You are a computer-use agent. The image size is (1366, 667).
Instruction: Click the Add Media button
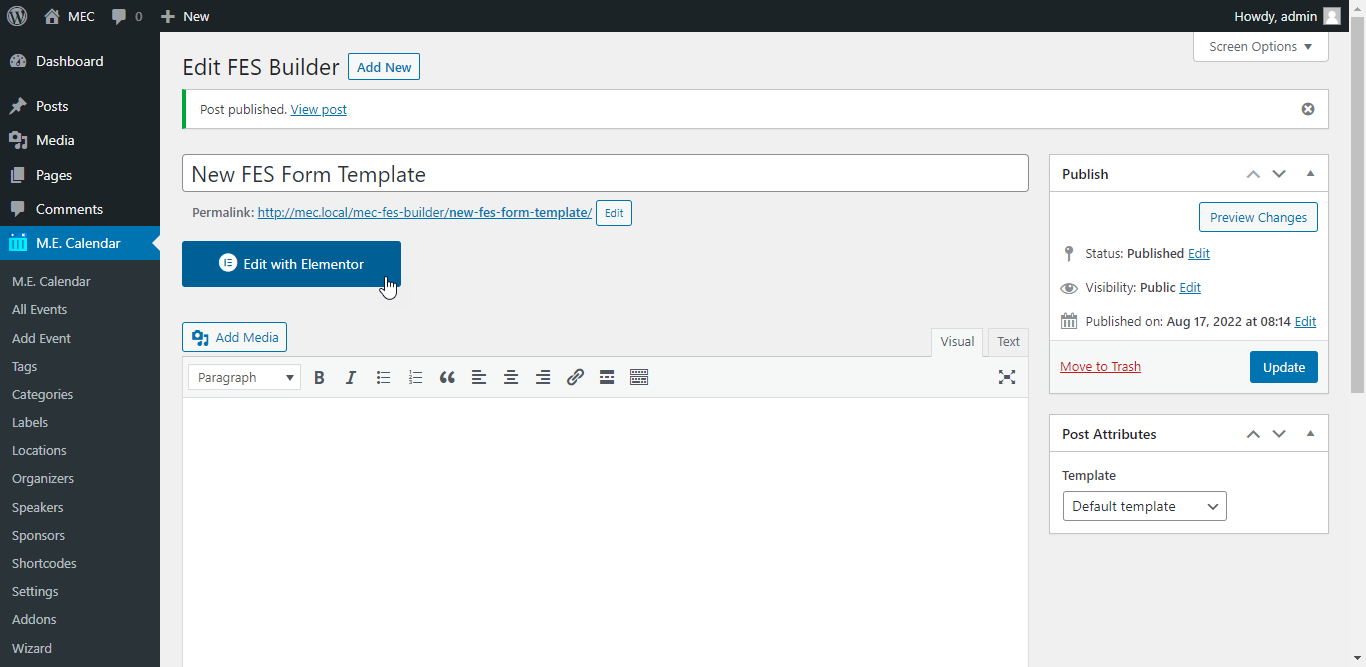point(234,337)
